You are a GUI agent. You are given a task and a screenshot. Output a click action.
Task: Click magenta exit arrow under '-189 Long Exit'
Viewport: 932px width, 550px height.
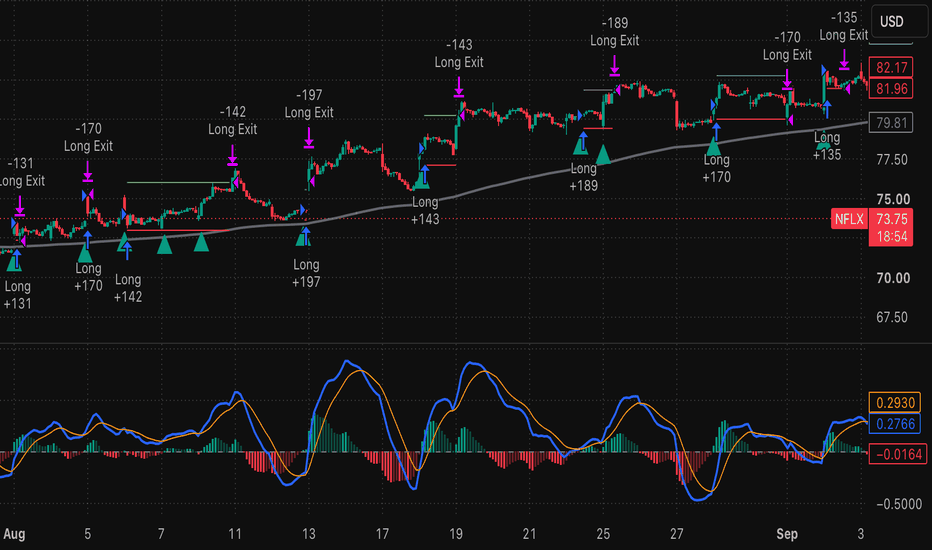point(615,66)
